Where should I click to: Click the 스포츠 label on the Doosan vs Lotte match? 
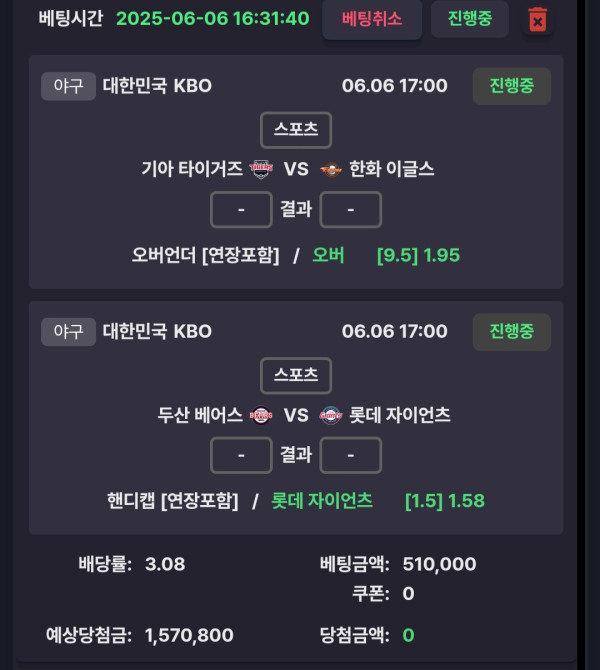tap(296, 376)
